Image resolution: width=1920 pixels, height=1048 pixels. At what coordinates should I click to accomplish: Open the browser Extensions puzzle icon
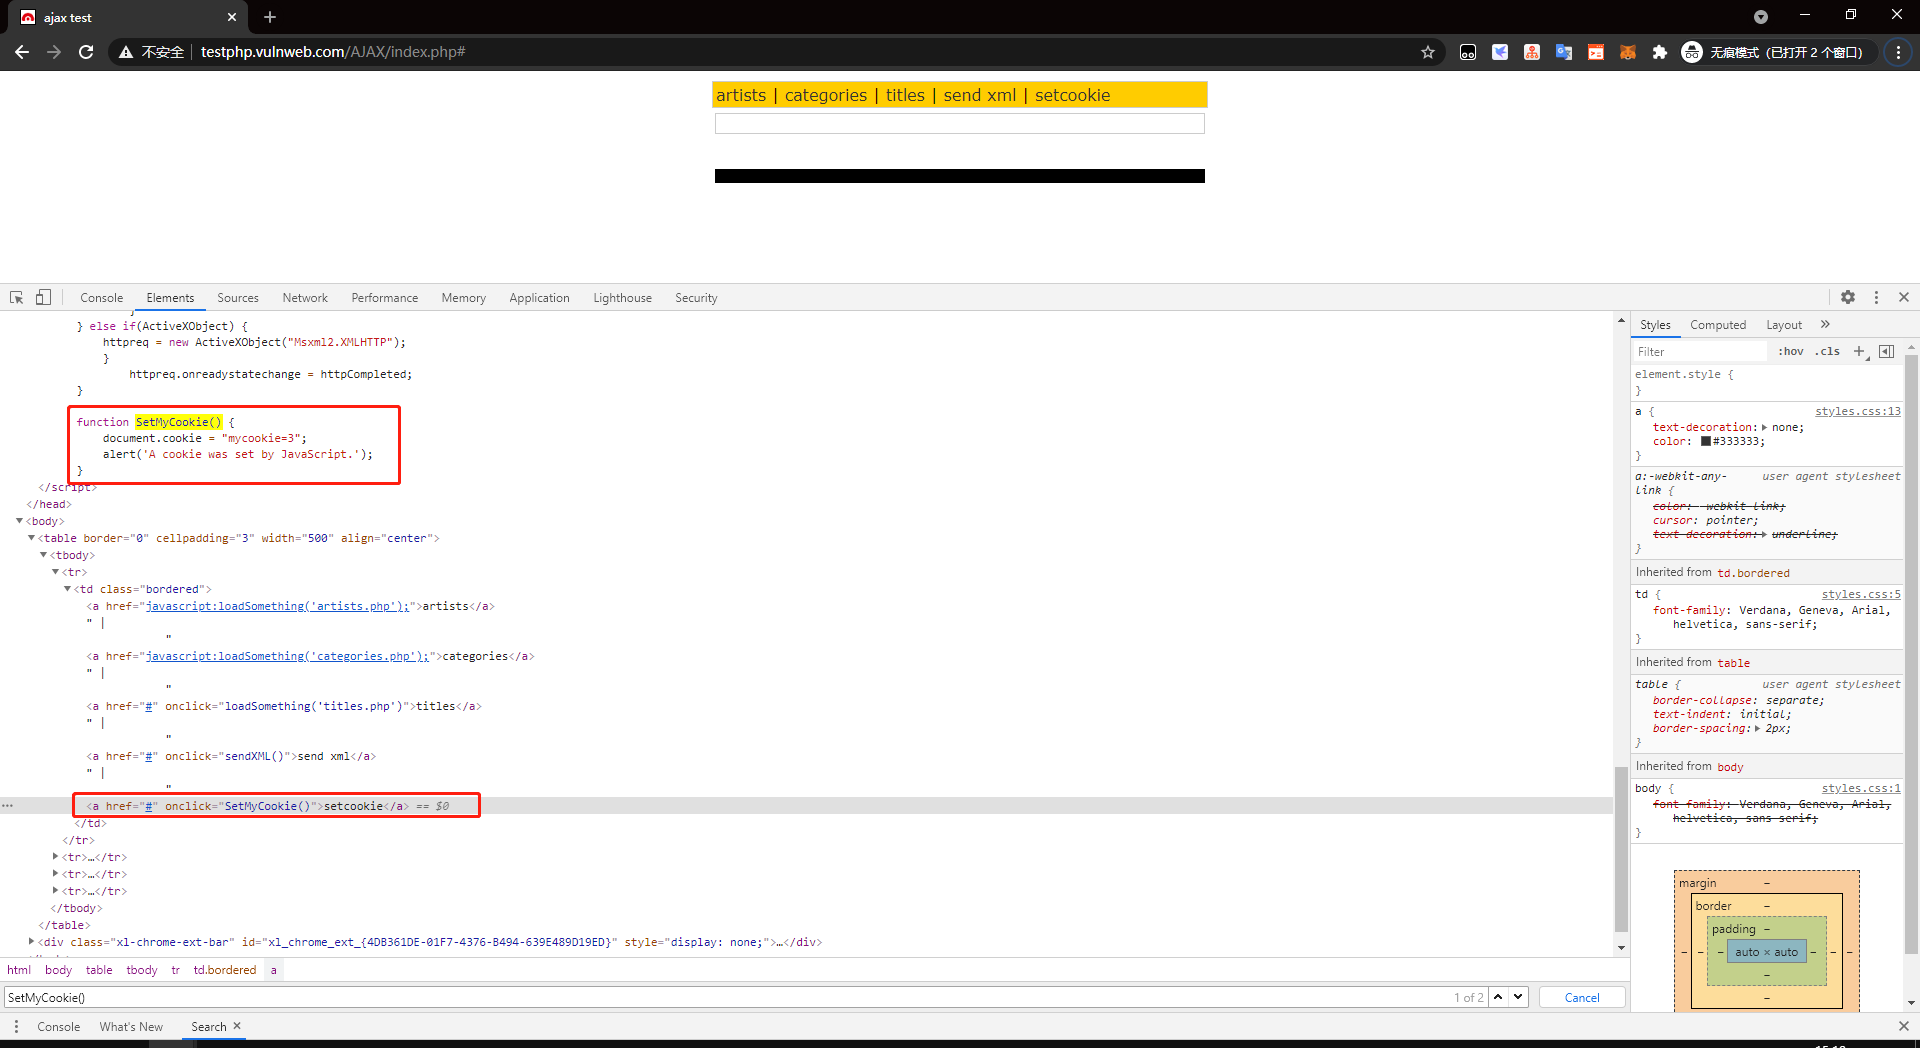click(1660, 52)
